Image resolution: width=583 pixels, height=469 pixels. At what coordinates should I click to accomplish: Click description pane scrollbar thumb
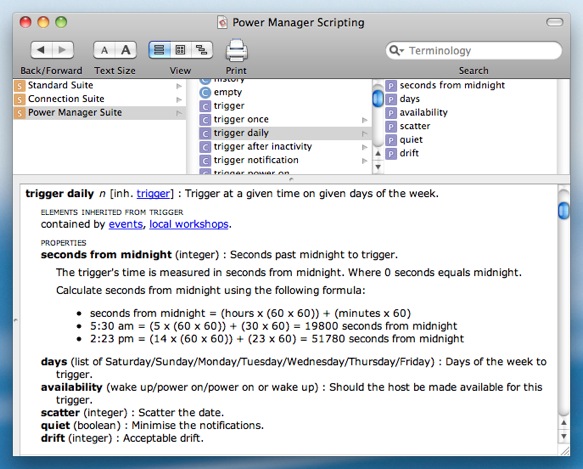(x=564, y=211)
